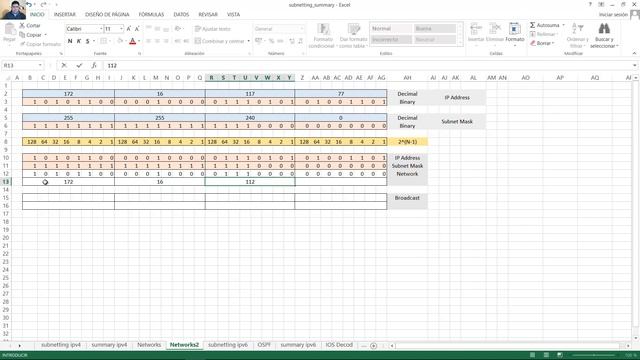The width and height of the screenshot is (640, 360).
Task: Select the Buena cell style
Action: click(x=435, y=29)
